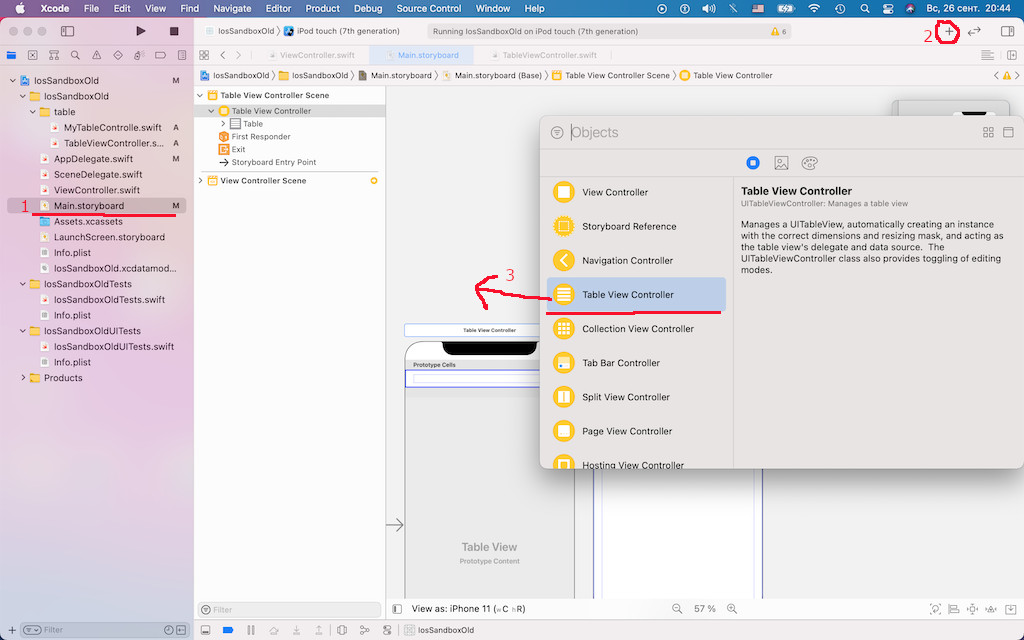
Task: Toggle the library details pane
Action: [1008, 133]
